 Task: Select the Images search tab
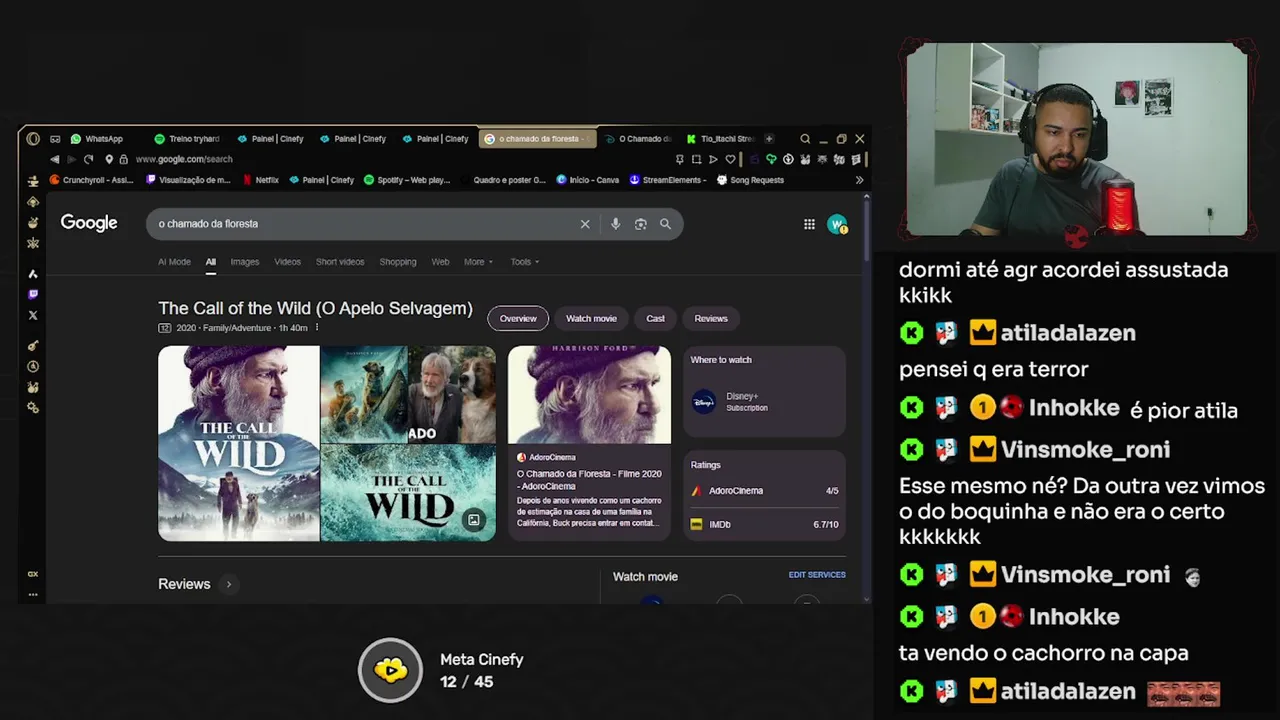coord(244,262)
